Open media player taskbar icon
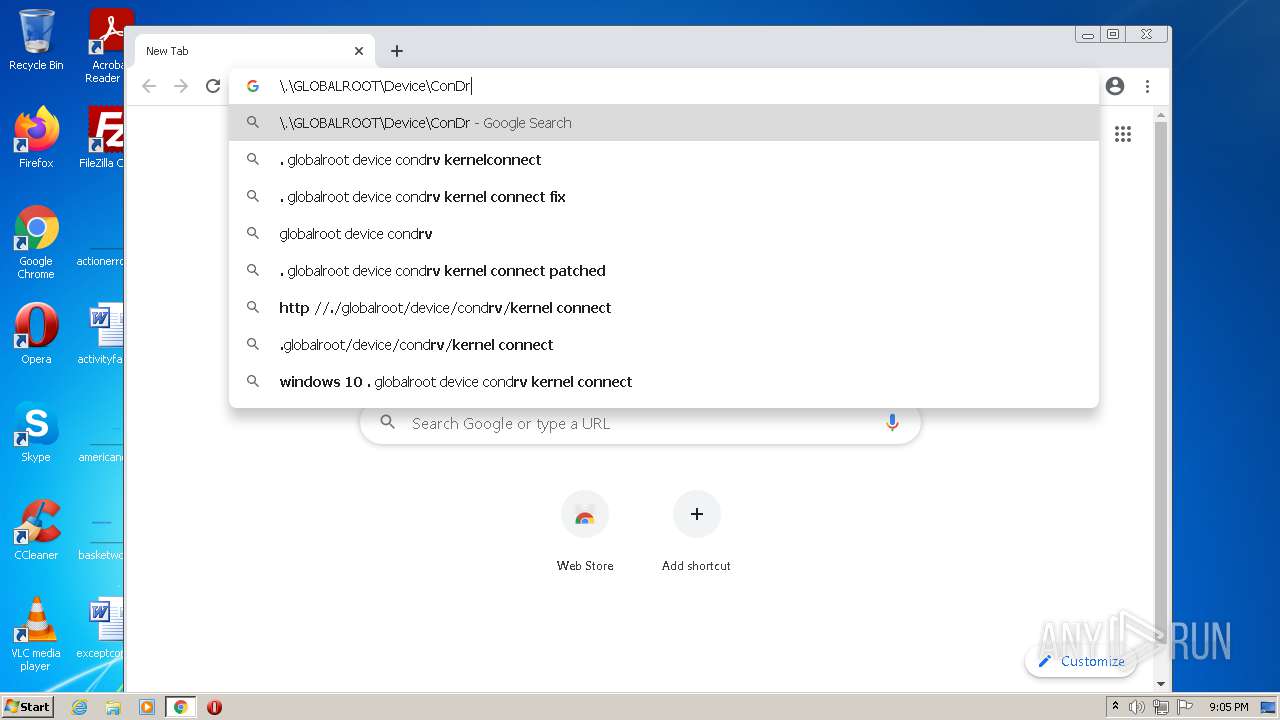1280x720 pixels. tap(147, 707)
